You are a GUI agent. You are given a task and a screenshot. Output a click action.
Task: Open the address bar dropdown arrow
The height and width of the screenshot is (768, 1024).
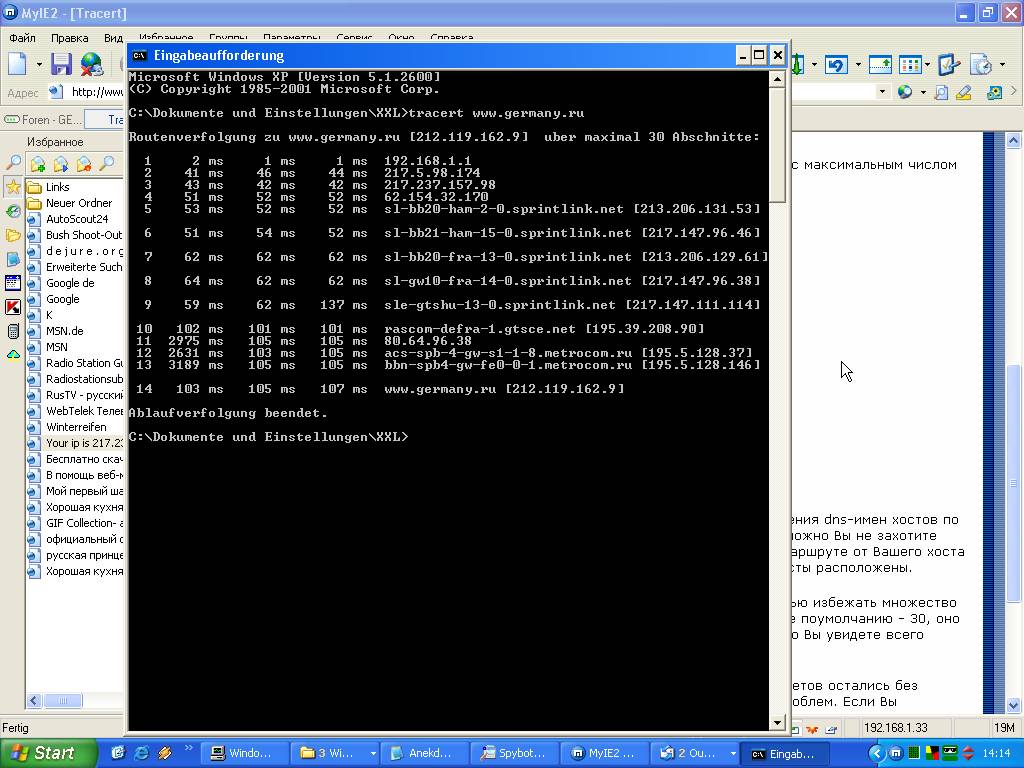pos(882,92)
